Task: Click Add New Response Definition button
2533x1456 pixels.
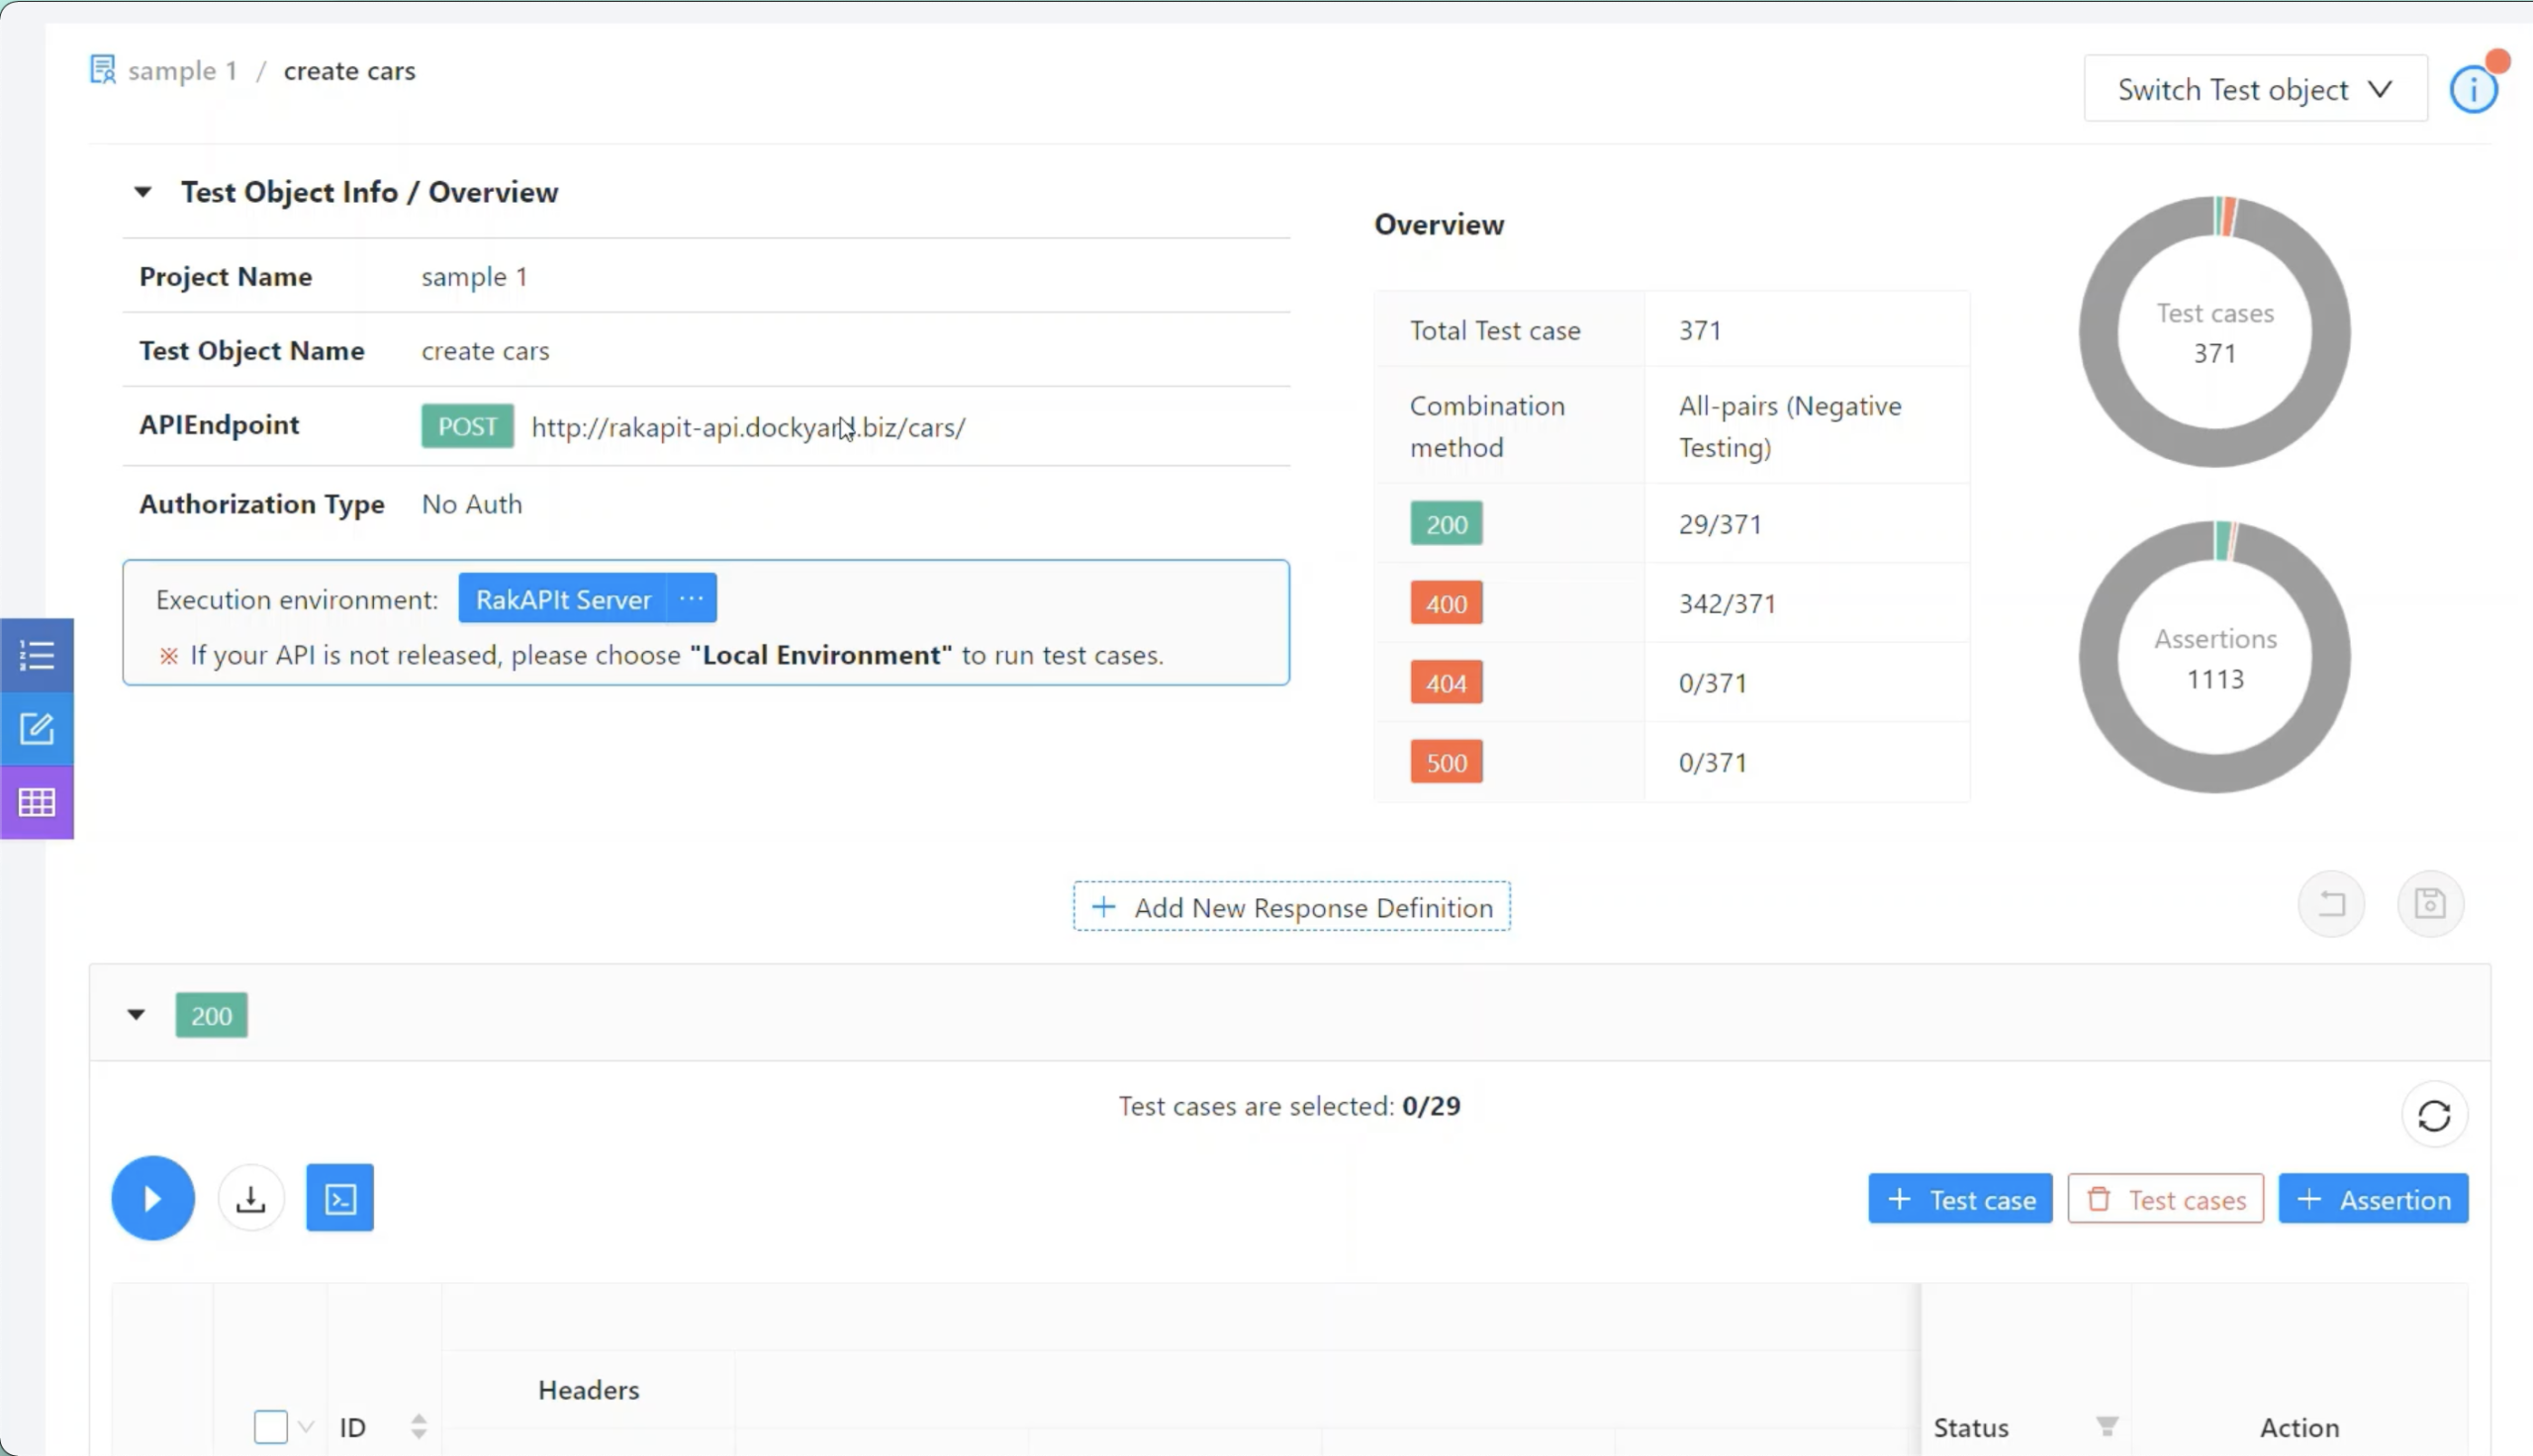Action: 1291,907
